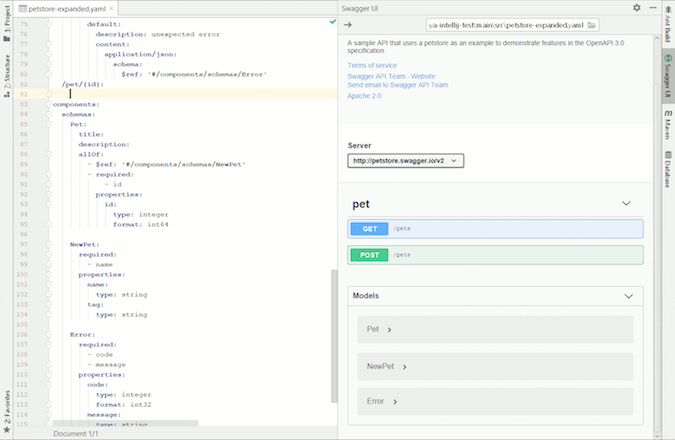Open Swagger UI settings gear
The width and height of the screenshot is (675, 440).
pyautogui.click(x=637, y=7)
